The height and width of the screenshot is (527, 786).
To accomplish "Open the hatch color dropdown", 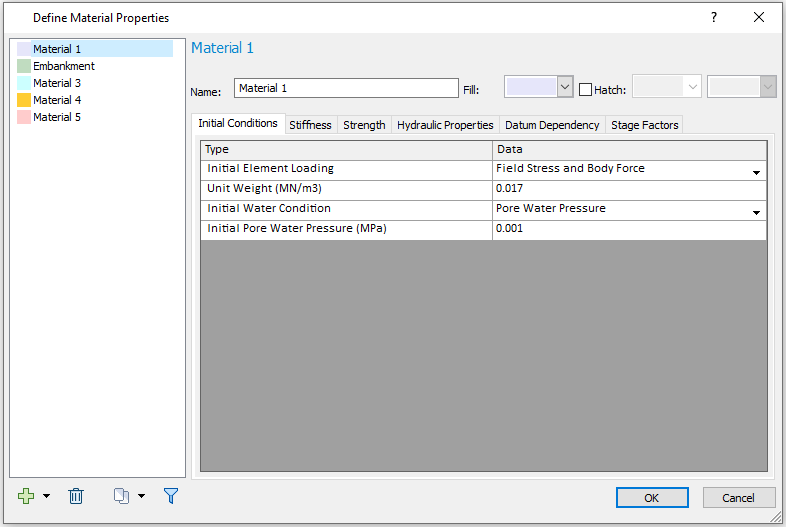I will pos(767,87).
